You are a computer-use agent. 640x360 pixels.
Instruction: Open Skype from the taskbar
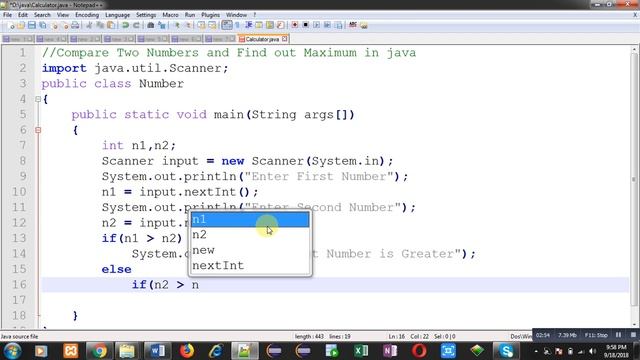point(506,351)
